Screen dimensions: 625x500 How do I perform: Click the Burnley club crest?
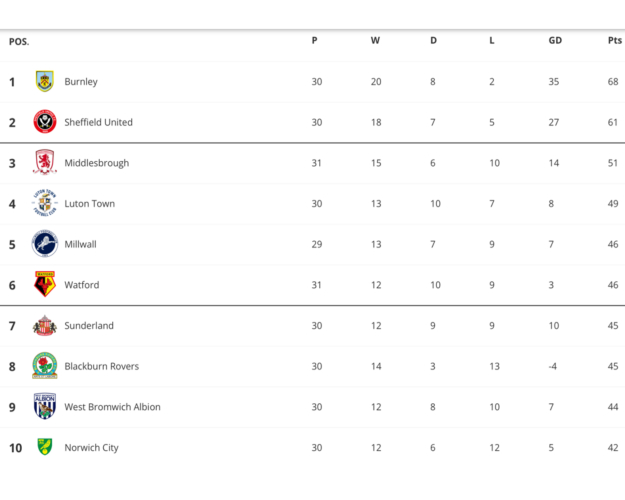coord(45,82)
